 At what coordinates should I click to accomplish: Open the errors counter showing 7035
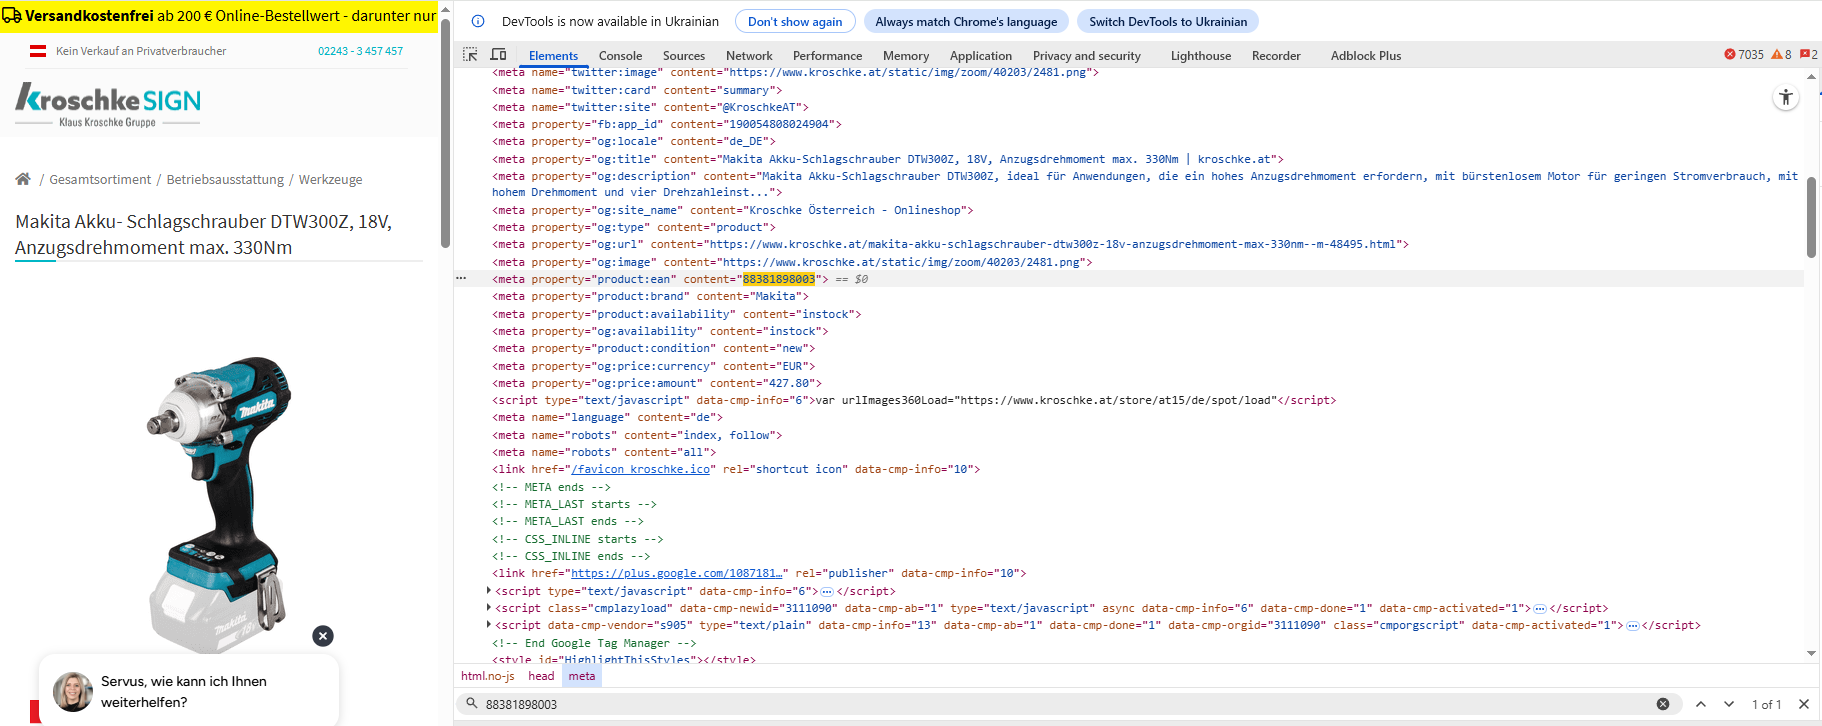click(1744, 55)
